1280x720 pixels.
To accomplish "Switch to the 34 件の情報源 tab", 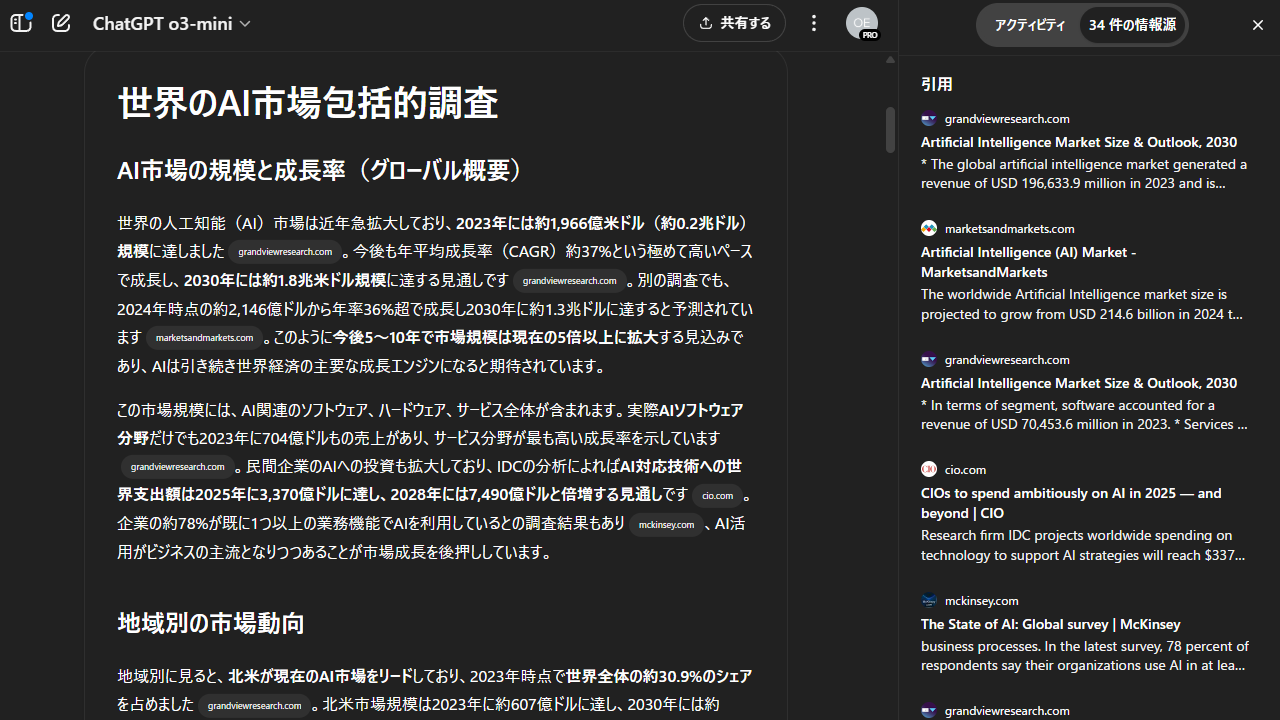I will point(1132,25).
